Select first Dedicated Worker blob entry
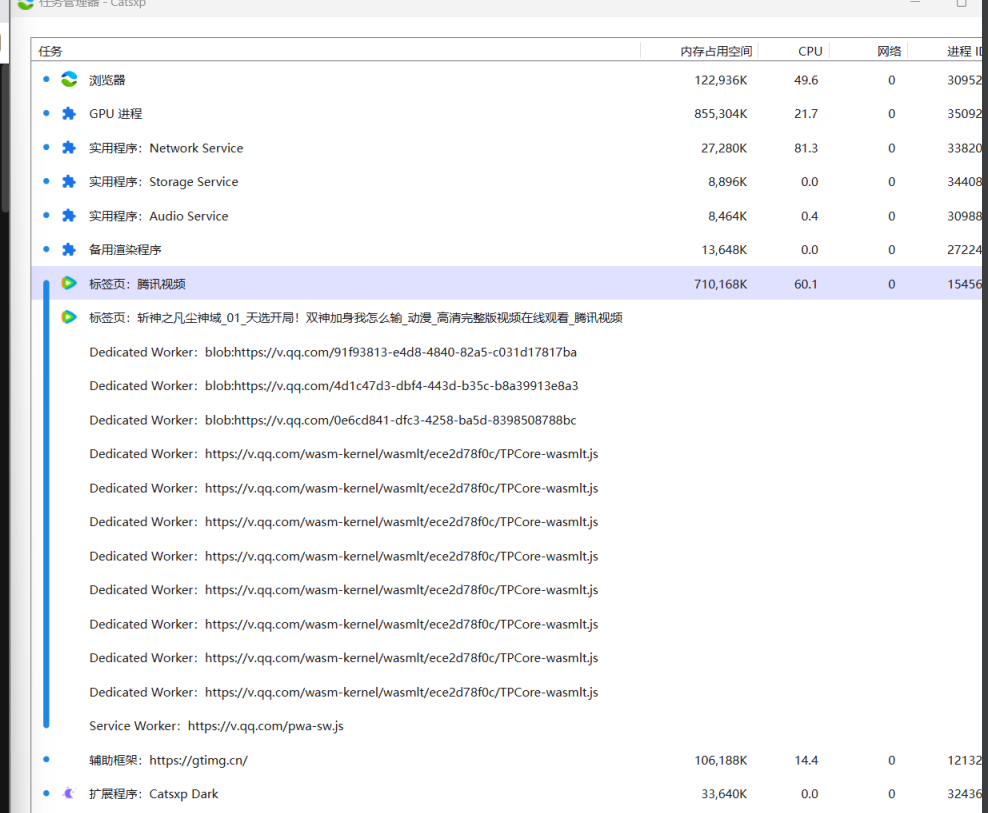 (332, 352)
